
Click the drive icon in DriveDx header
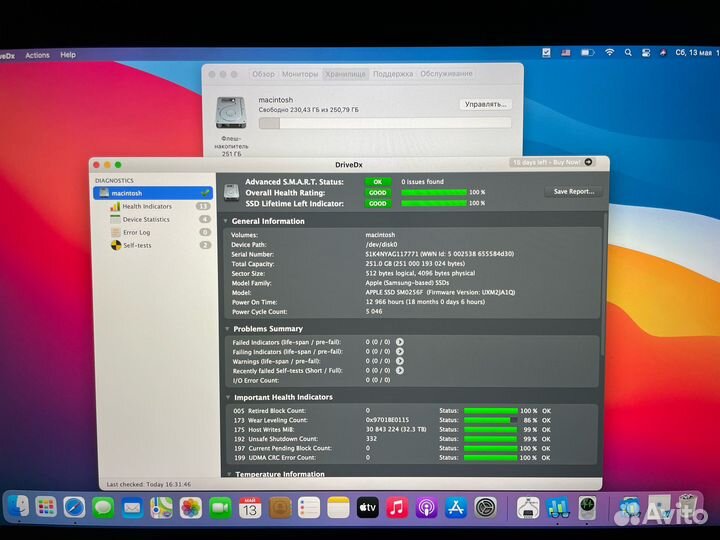(x=231, y=192)
